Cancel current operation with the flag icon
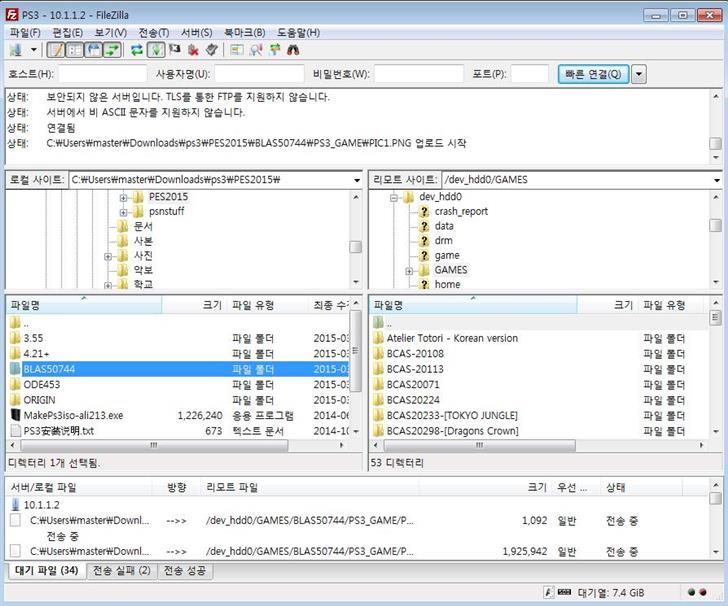The height and width of the screenshot is (606, 728). tap(175, 49)
